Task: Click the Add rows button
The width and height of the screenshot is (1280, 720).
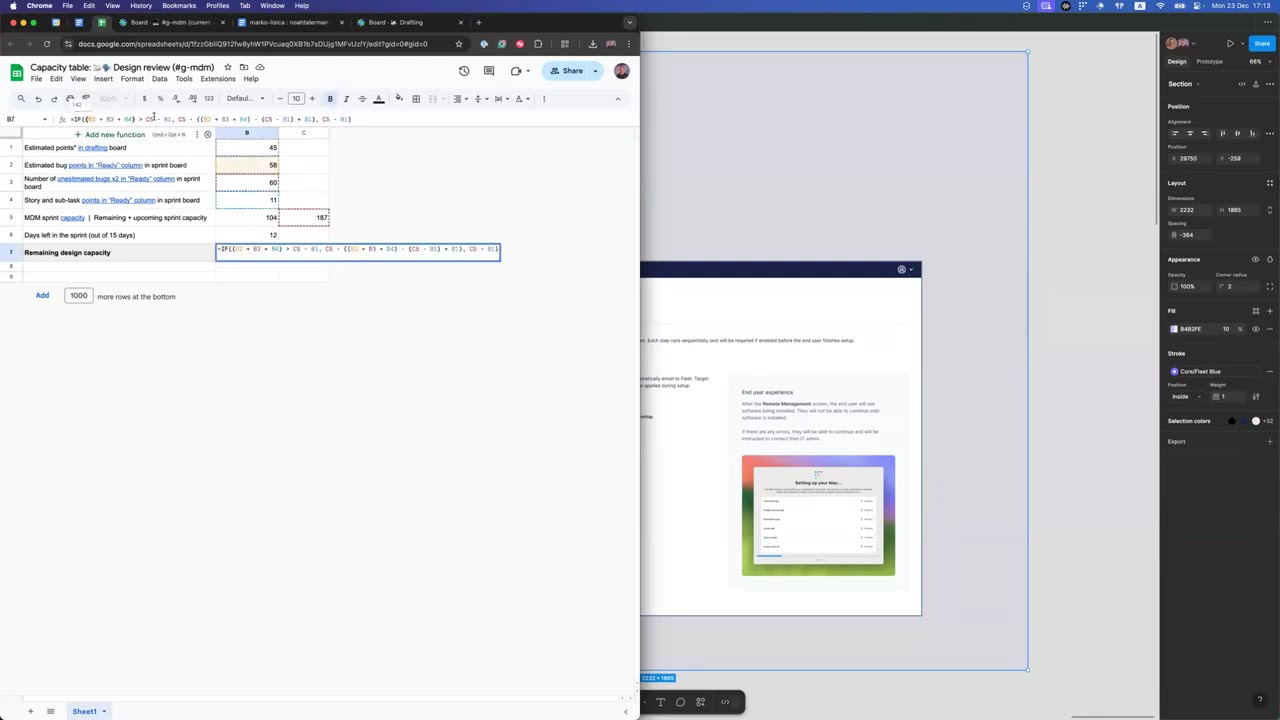Action: [x=42, y=296]
